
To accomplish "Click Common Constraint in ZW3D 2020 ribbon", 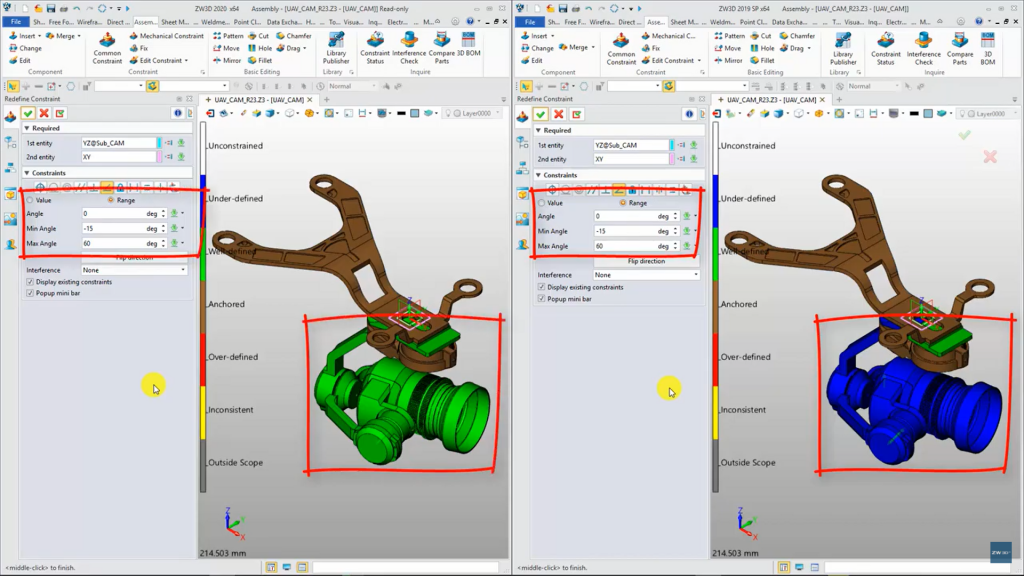I will tap(107, 46).
